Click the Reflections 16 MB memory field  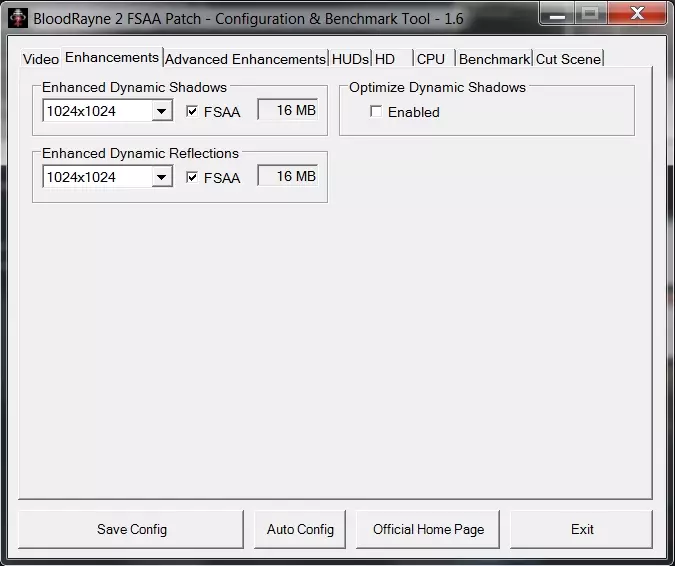click(288, 176)
